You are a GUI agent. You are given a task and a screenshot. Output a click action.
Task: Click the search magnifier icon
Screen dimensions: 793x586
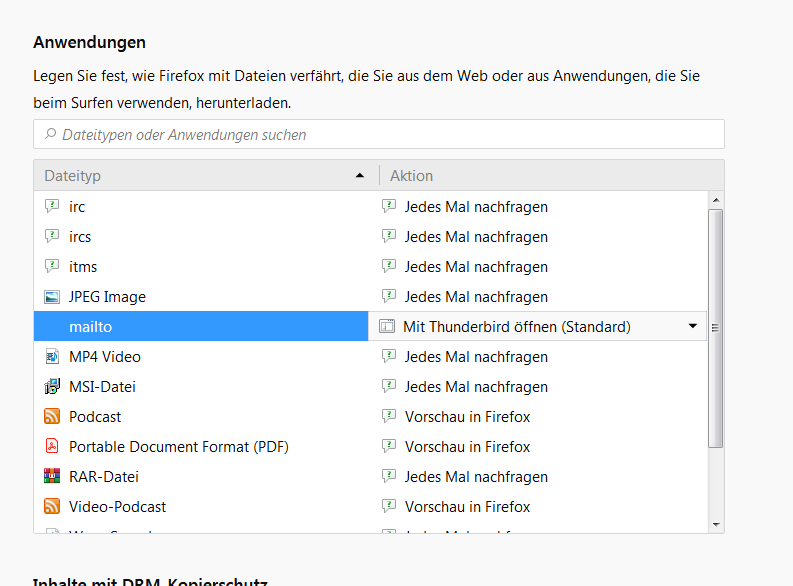click(x=50, y=134)
